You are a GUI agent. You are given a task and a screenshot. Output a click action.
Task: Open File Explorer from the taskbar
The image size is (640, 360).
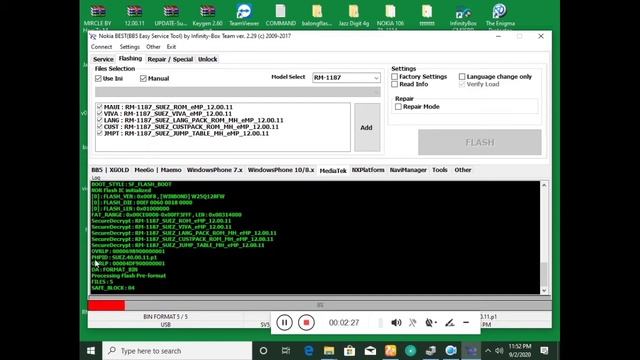(x=329, y=351)
